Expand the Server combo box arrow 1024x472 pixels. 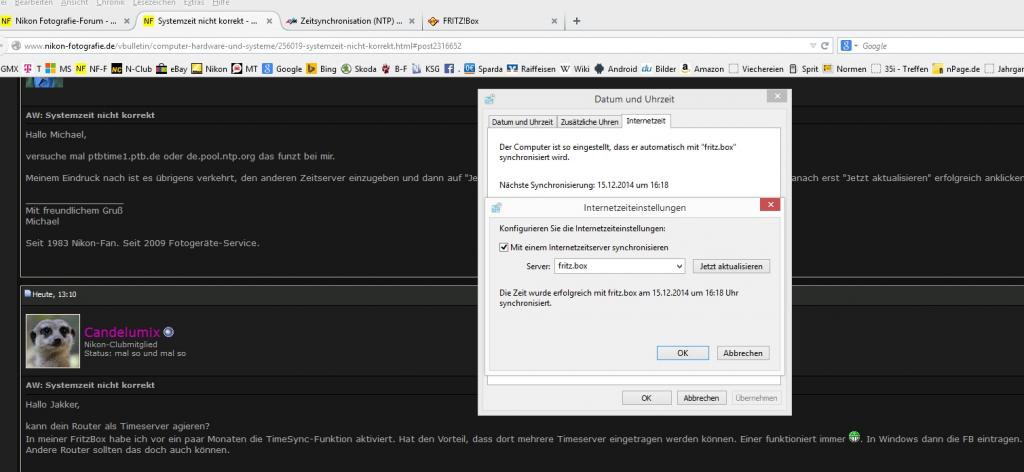coord(680,266)
